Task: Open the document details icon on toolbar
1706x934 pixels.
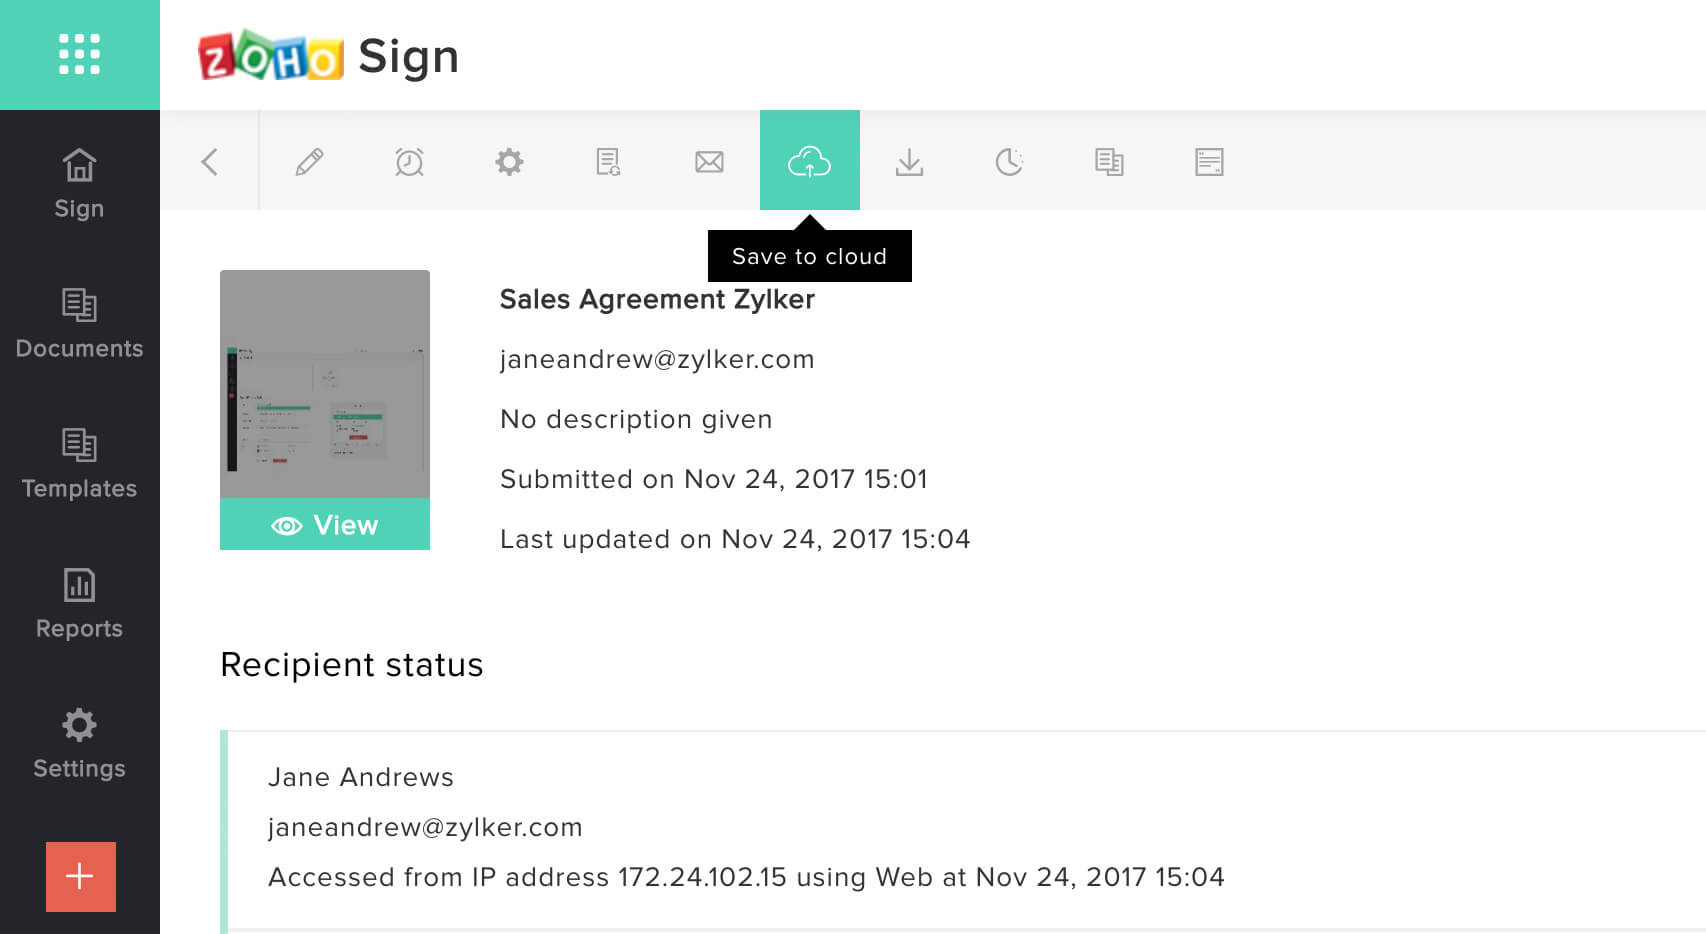Action: (1209, 160)
